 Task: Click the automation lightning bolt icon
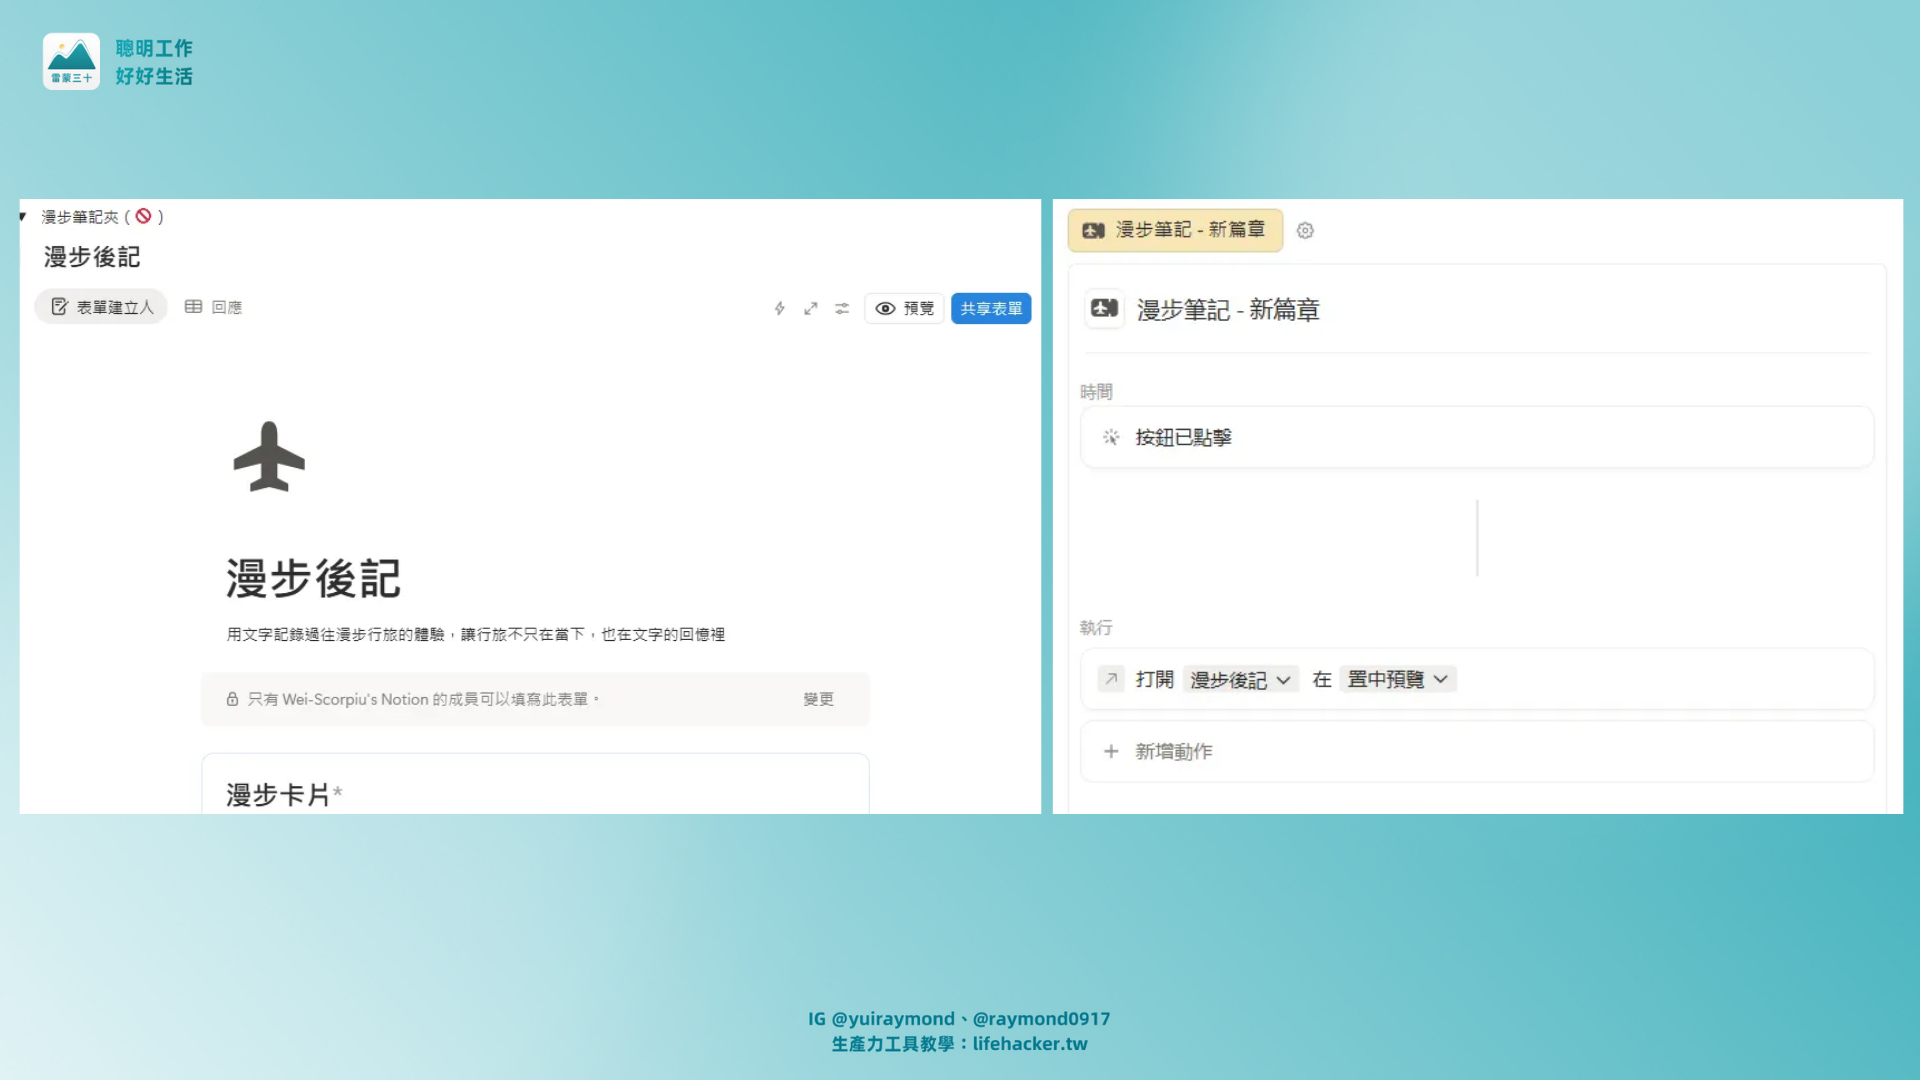779,308
